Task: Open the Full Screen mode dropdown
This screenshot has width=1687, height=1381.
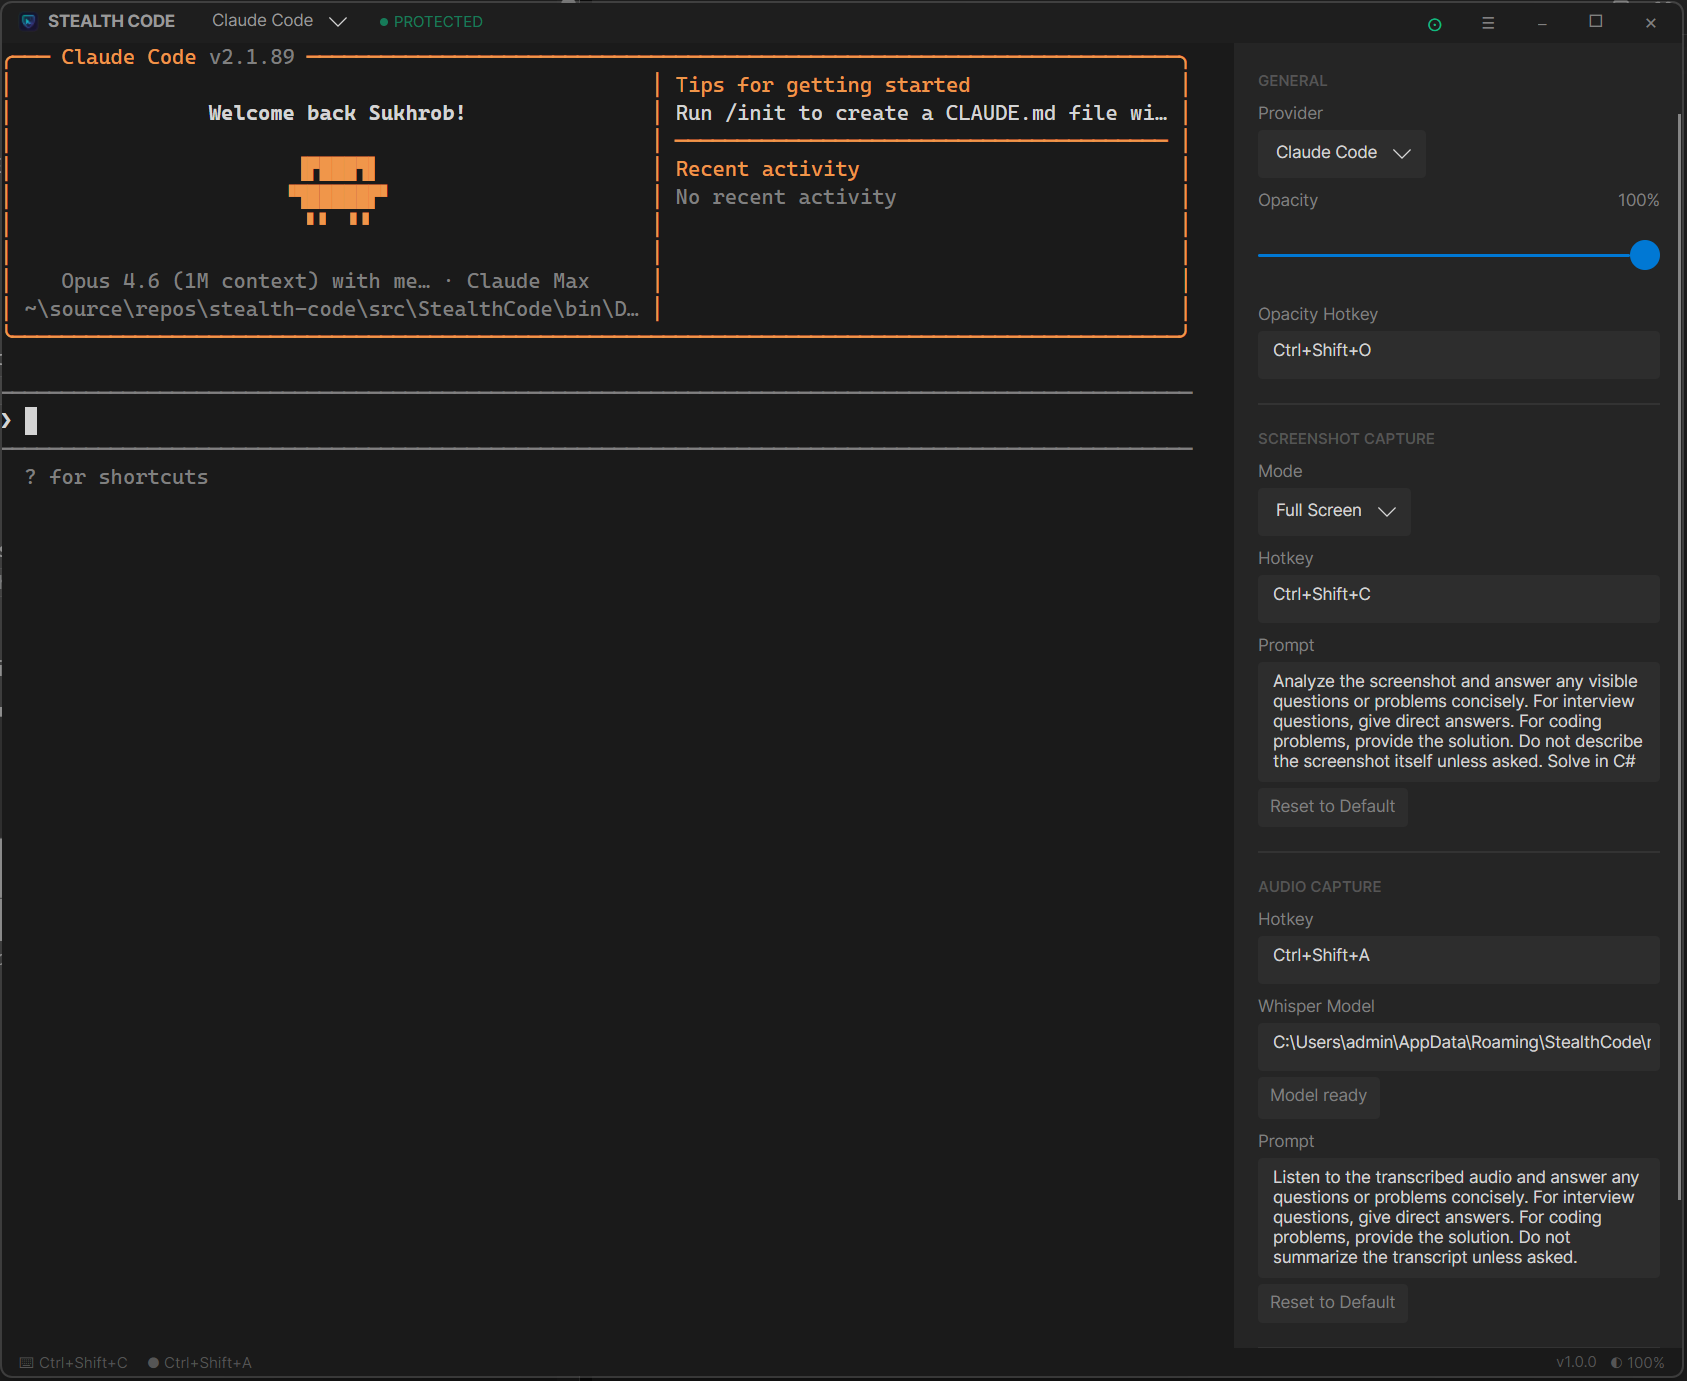Action: [x=1334, y=511]
